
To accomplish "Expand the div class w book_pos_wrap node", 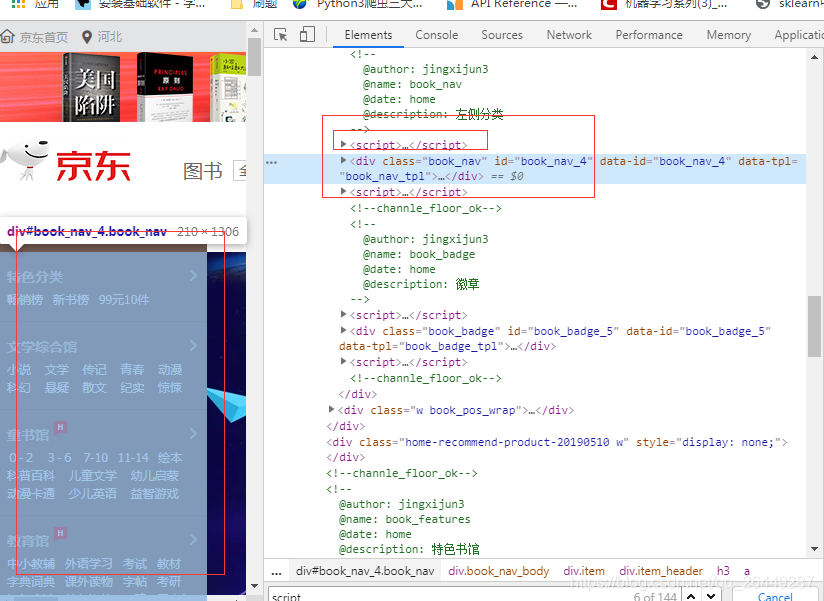I will [332, 409].
